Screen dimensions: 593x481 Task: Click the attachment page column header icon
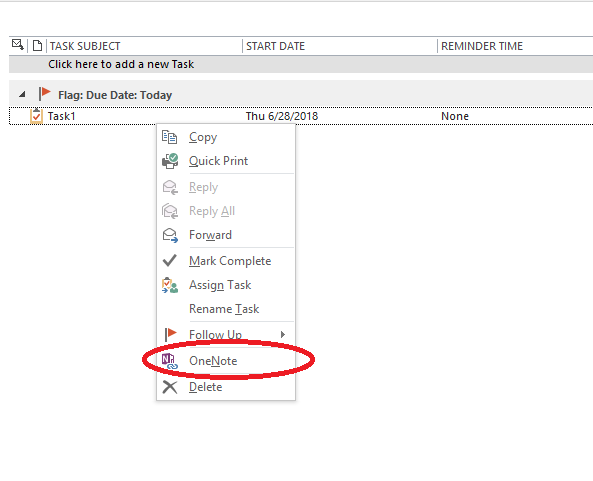pyautogui.click(x=37, y=46)
